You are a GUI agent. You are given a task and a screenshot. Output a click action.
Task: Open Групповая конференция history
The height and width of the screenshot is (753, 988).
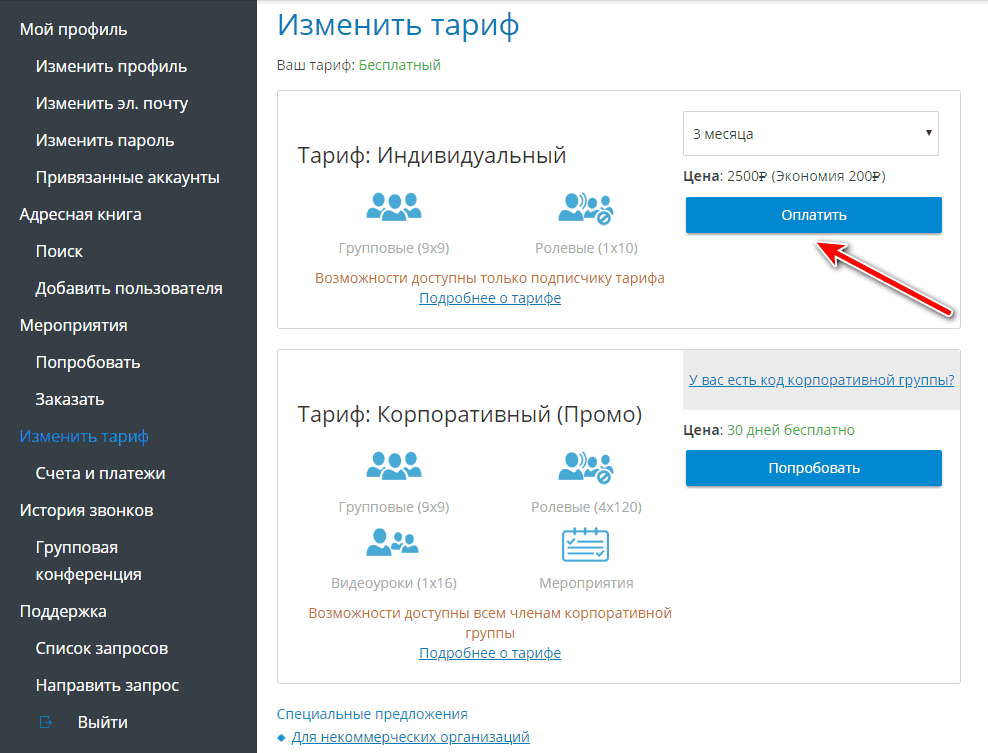pos(89,561)
